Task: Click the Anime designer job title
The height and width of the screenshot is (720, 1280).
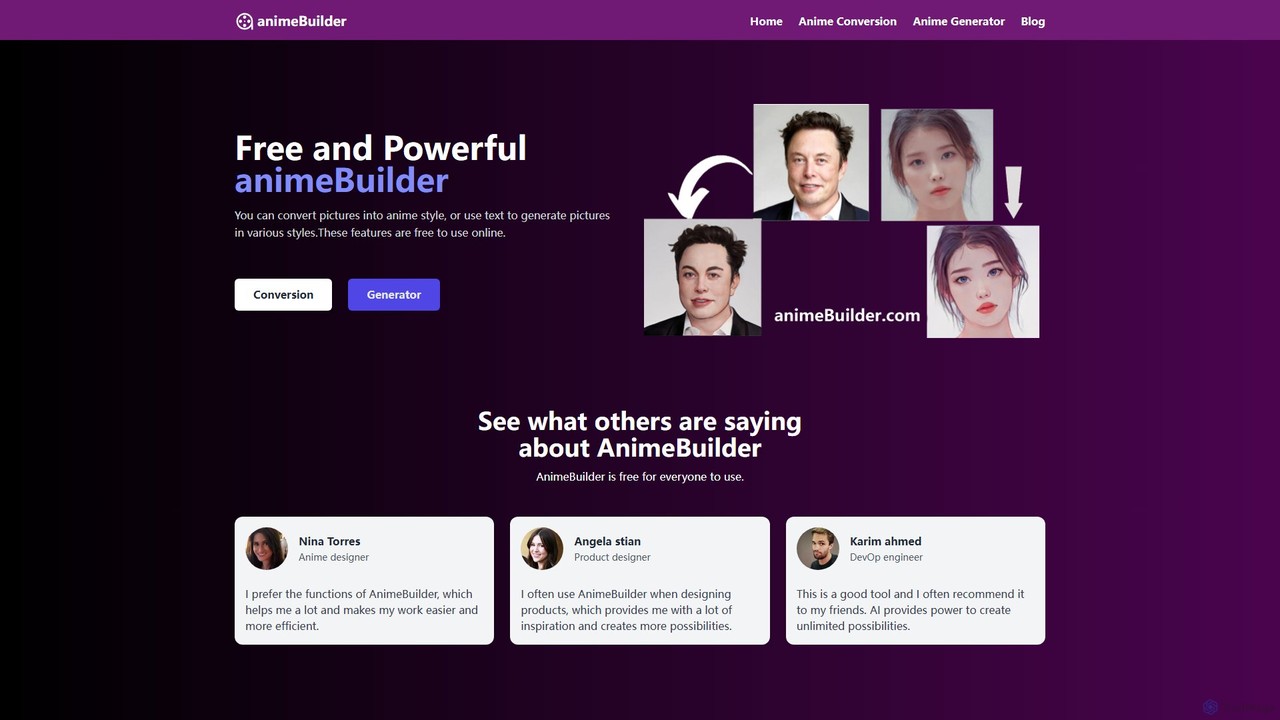Action: 334,557
